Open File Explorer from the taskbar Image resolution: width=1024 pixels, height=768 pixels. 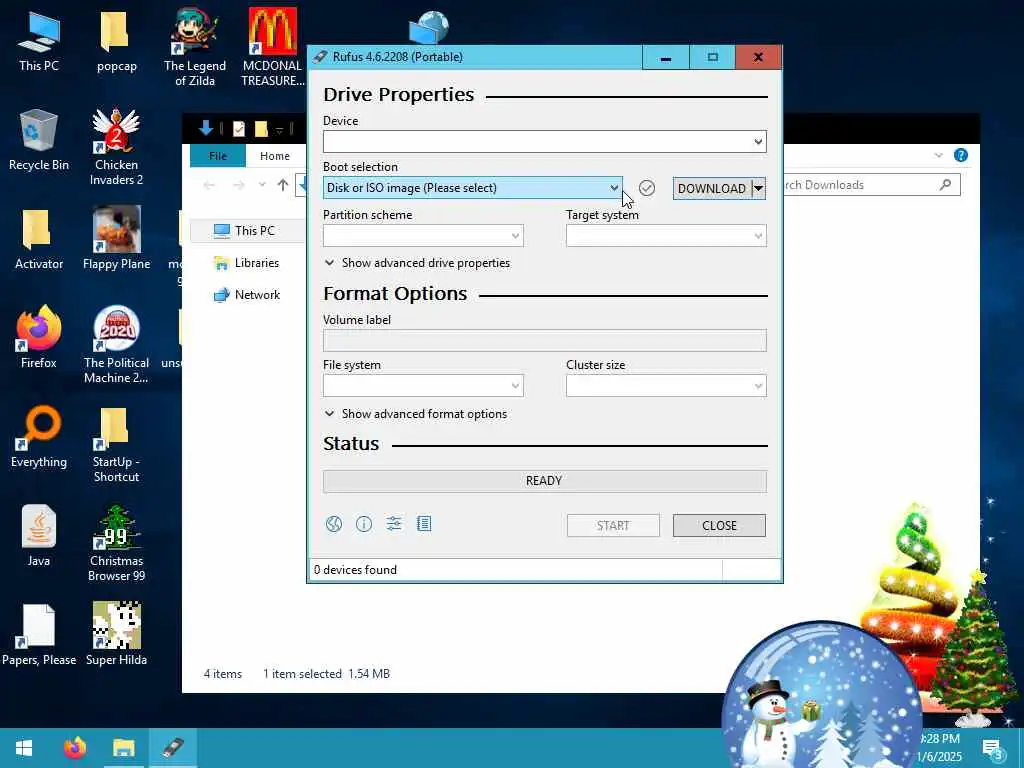[123, 748]
